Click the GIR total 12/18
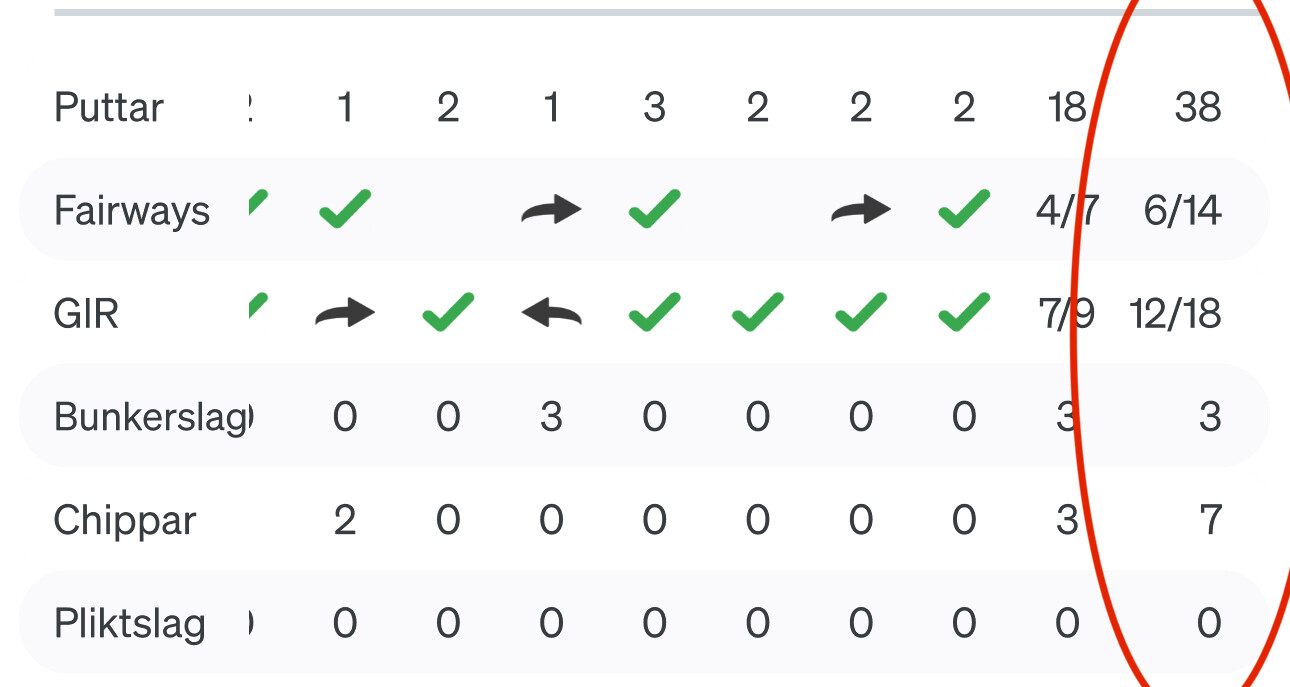 click(x=1176, y=314)
